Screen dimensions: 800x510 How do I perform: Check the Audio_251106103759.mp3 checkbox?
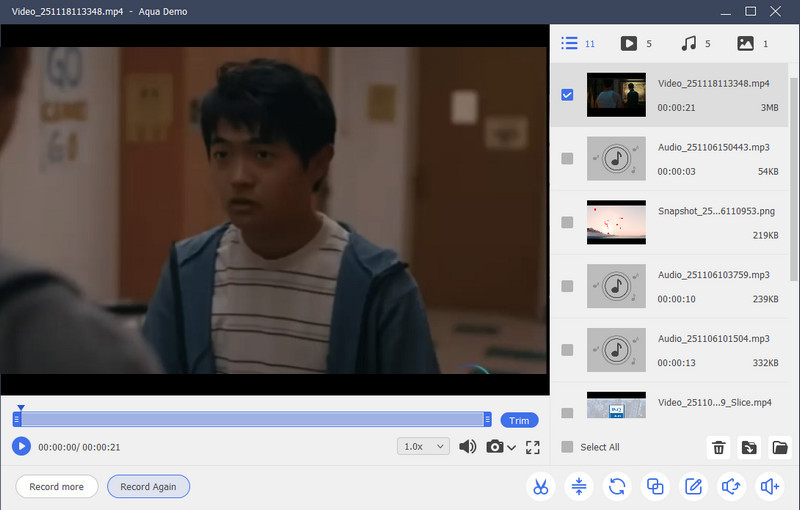click(567, 286)
